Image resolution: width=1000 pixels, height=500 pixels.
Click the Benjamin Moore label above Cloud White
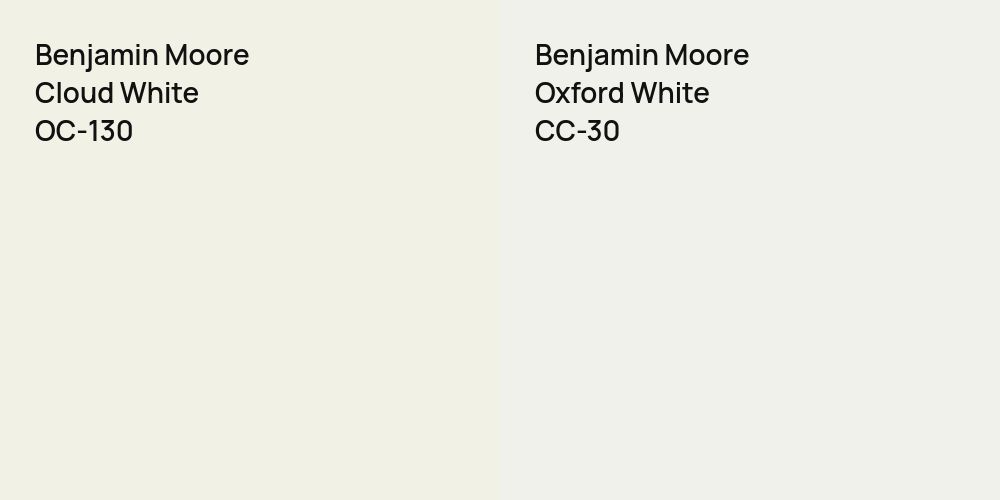[x=142, y=55]
